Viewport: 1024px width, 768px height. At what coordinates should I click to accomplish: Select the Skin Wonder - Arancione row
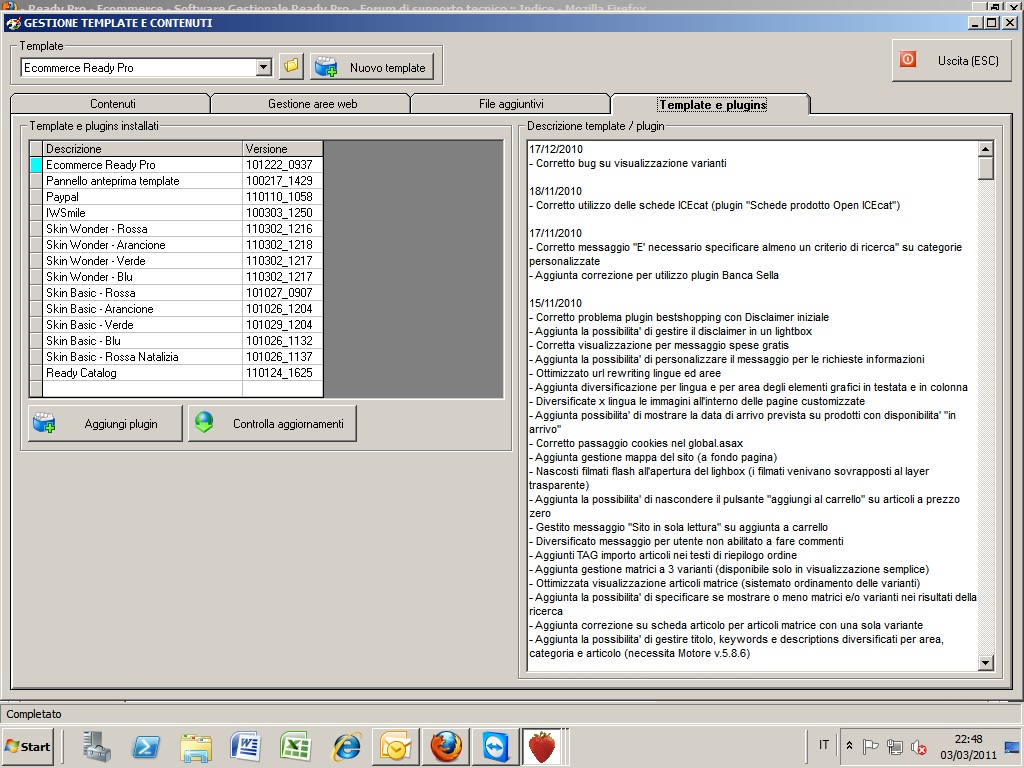(176, 245)
